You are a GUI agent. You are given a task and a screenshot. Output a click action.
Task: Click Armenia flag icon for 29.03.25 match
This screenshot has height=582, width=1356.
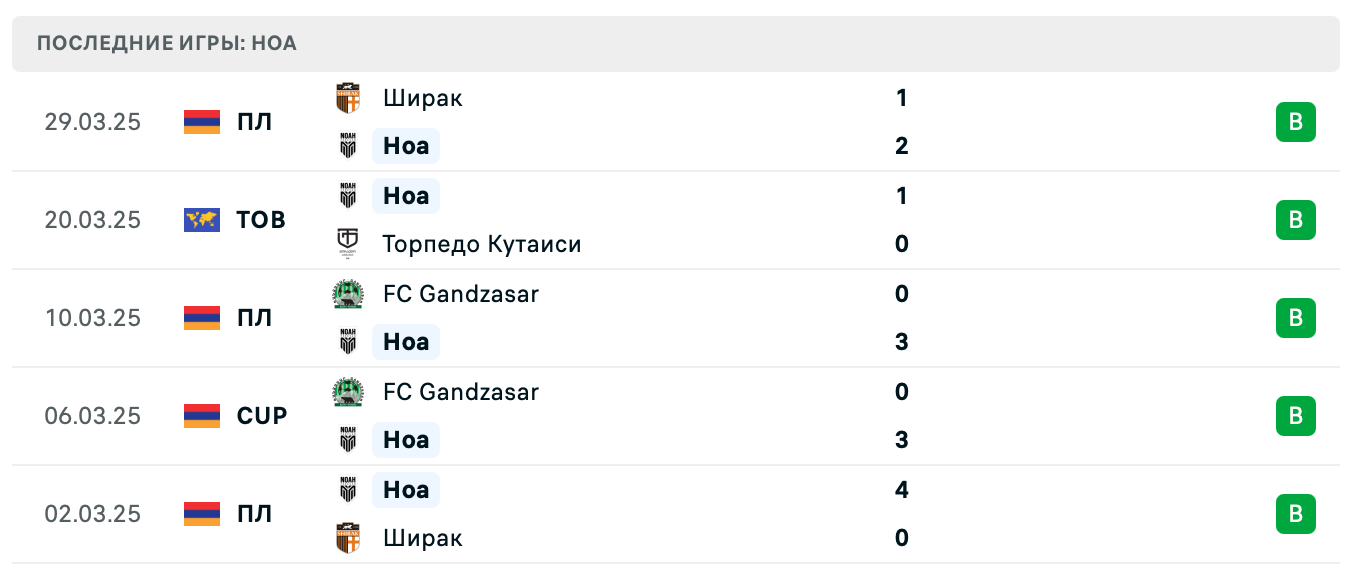[202, 122]
